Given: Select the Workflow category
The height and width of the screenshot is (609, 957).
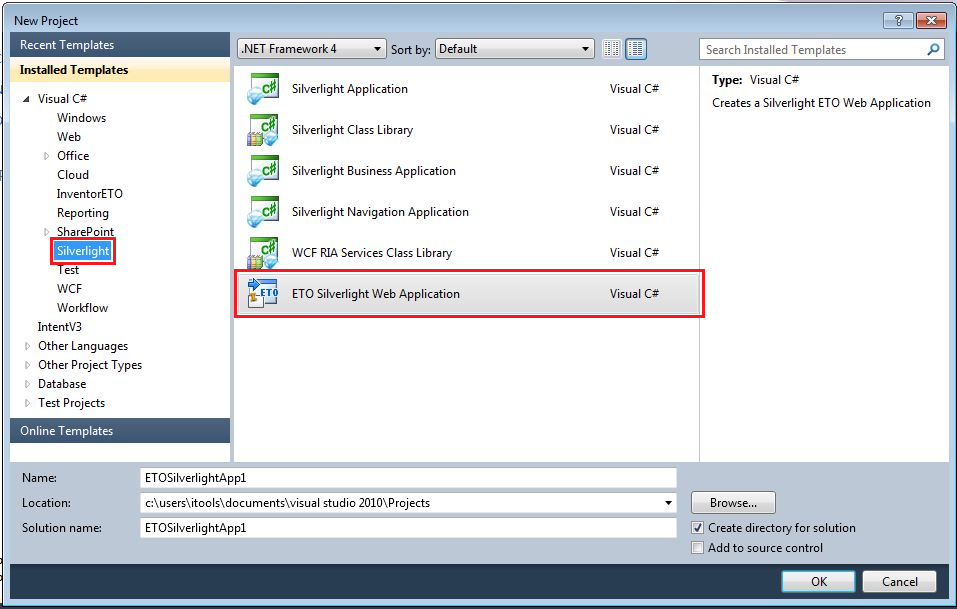Looking at the screenshot, I should 82,308.
